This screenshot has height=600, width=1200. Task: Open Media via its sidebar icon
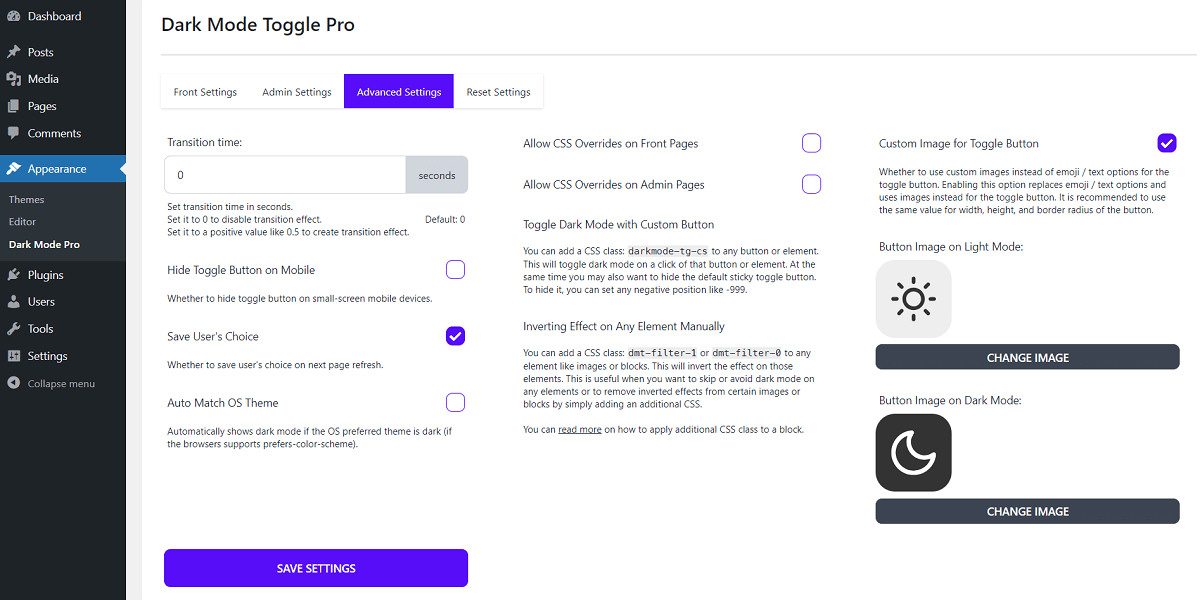[x=14, y=79]
